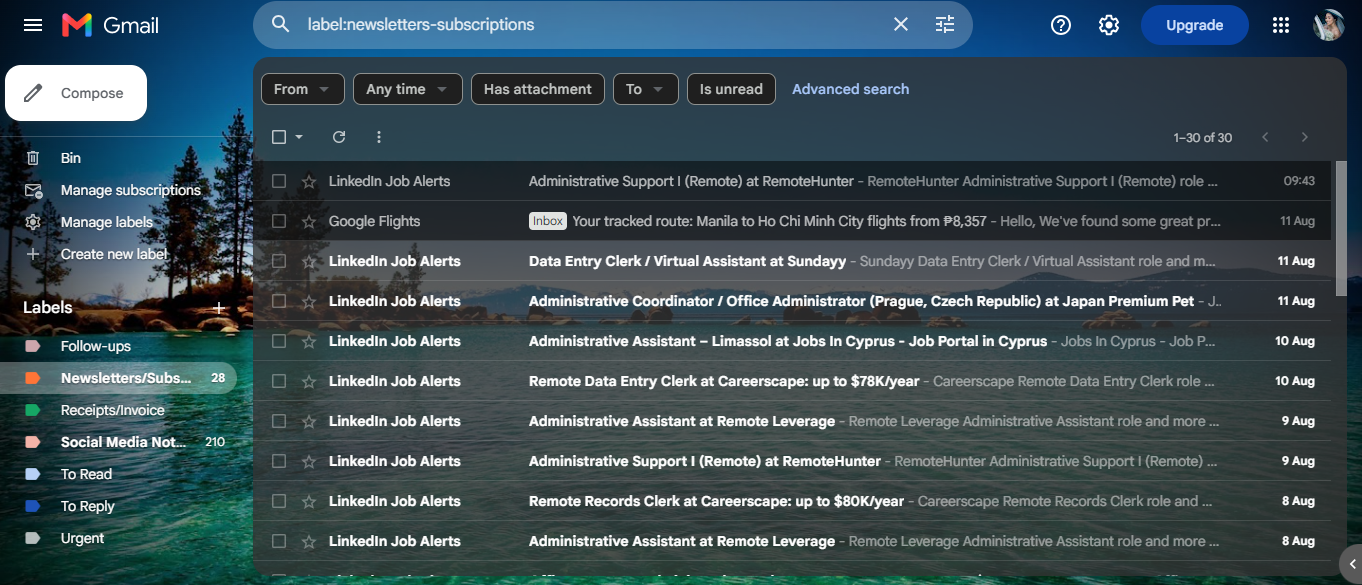This screenshot has width=1362, height=585.
Task: Open Advanced search link
Action: click(851, 89)
